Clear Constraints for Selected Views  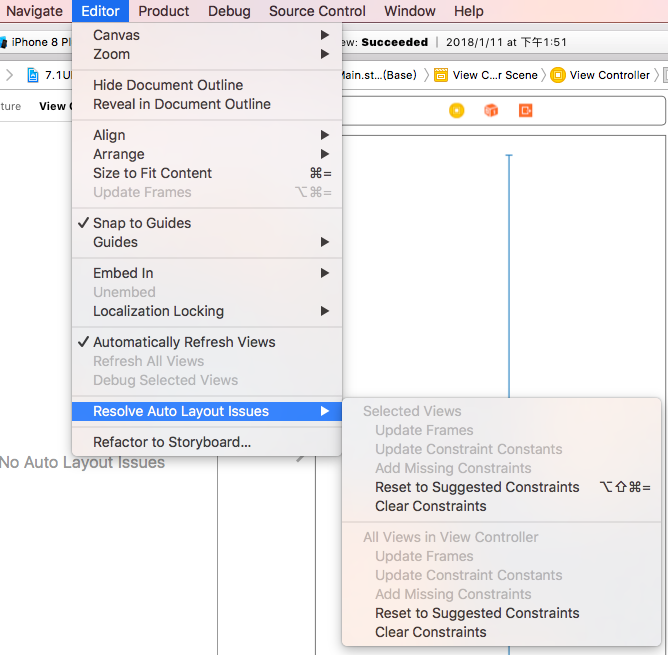pos(431,506)
